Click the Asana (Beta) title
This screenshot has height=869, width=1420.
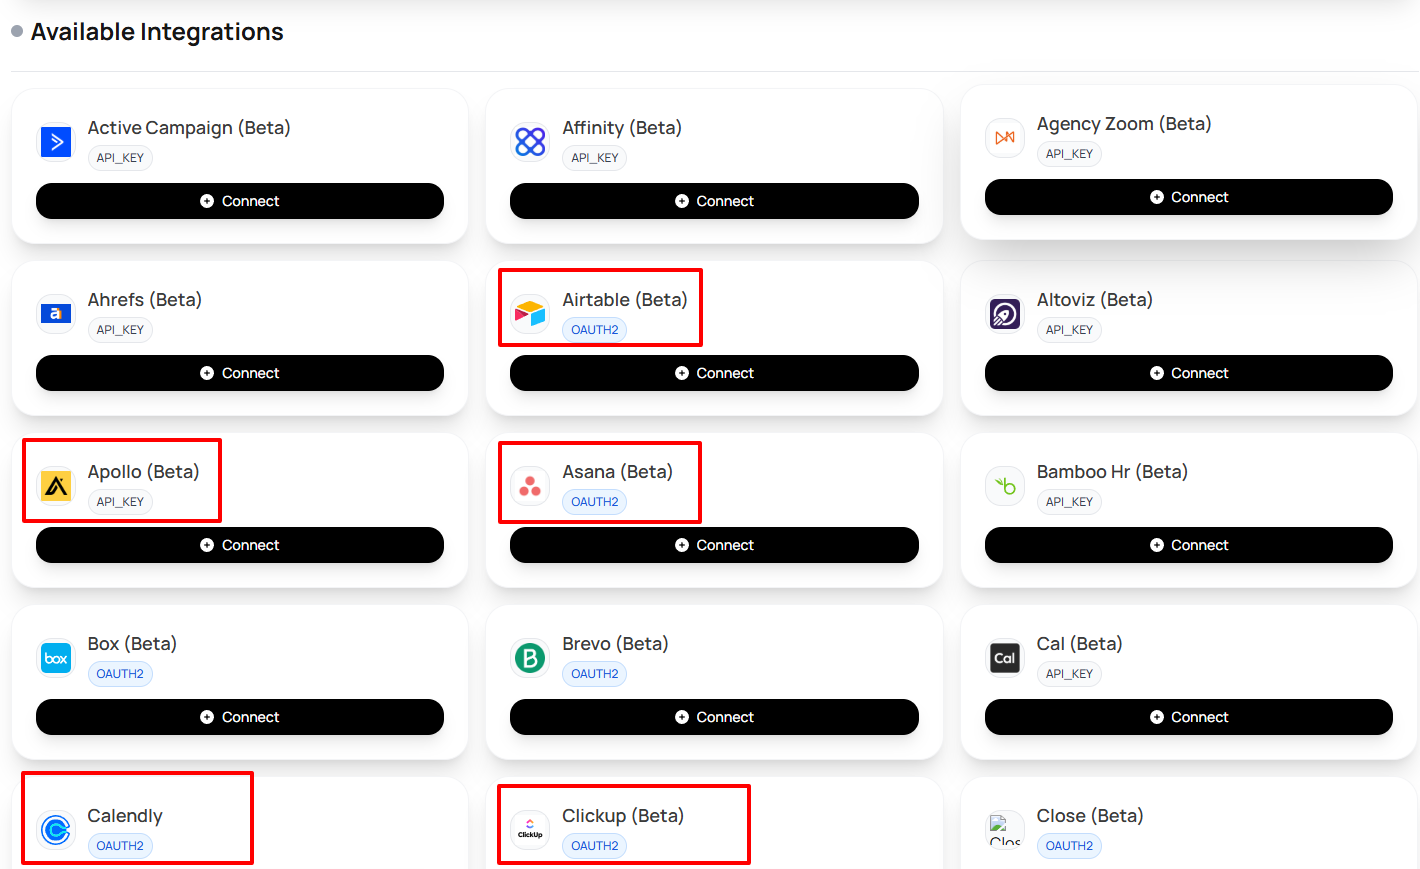pos(618,472)
